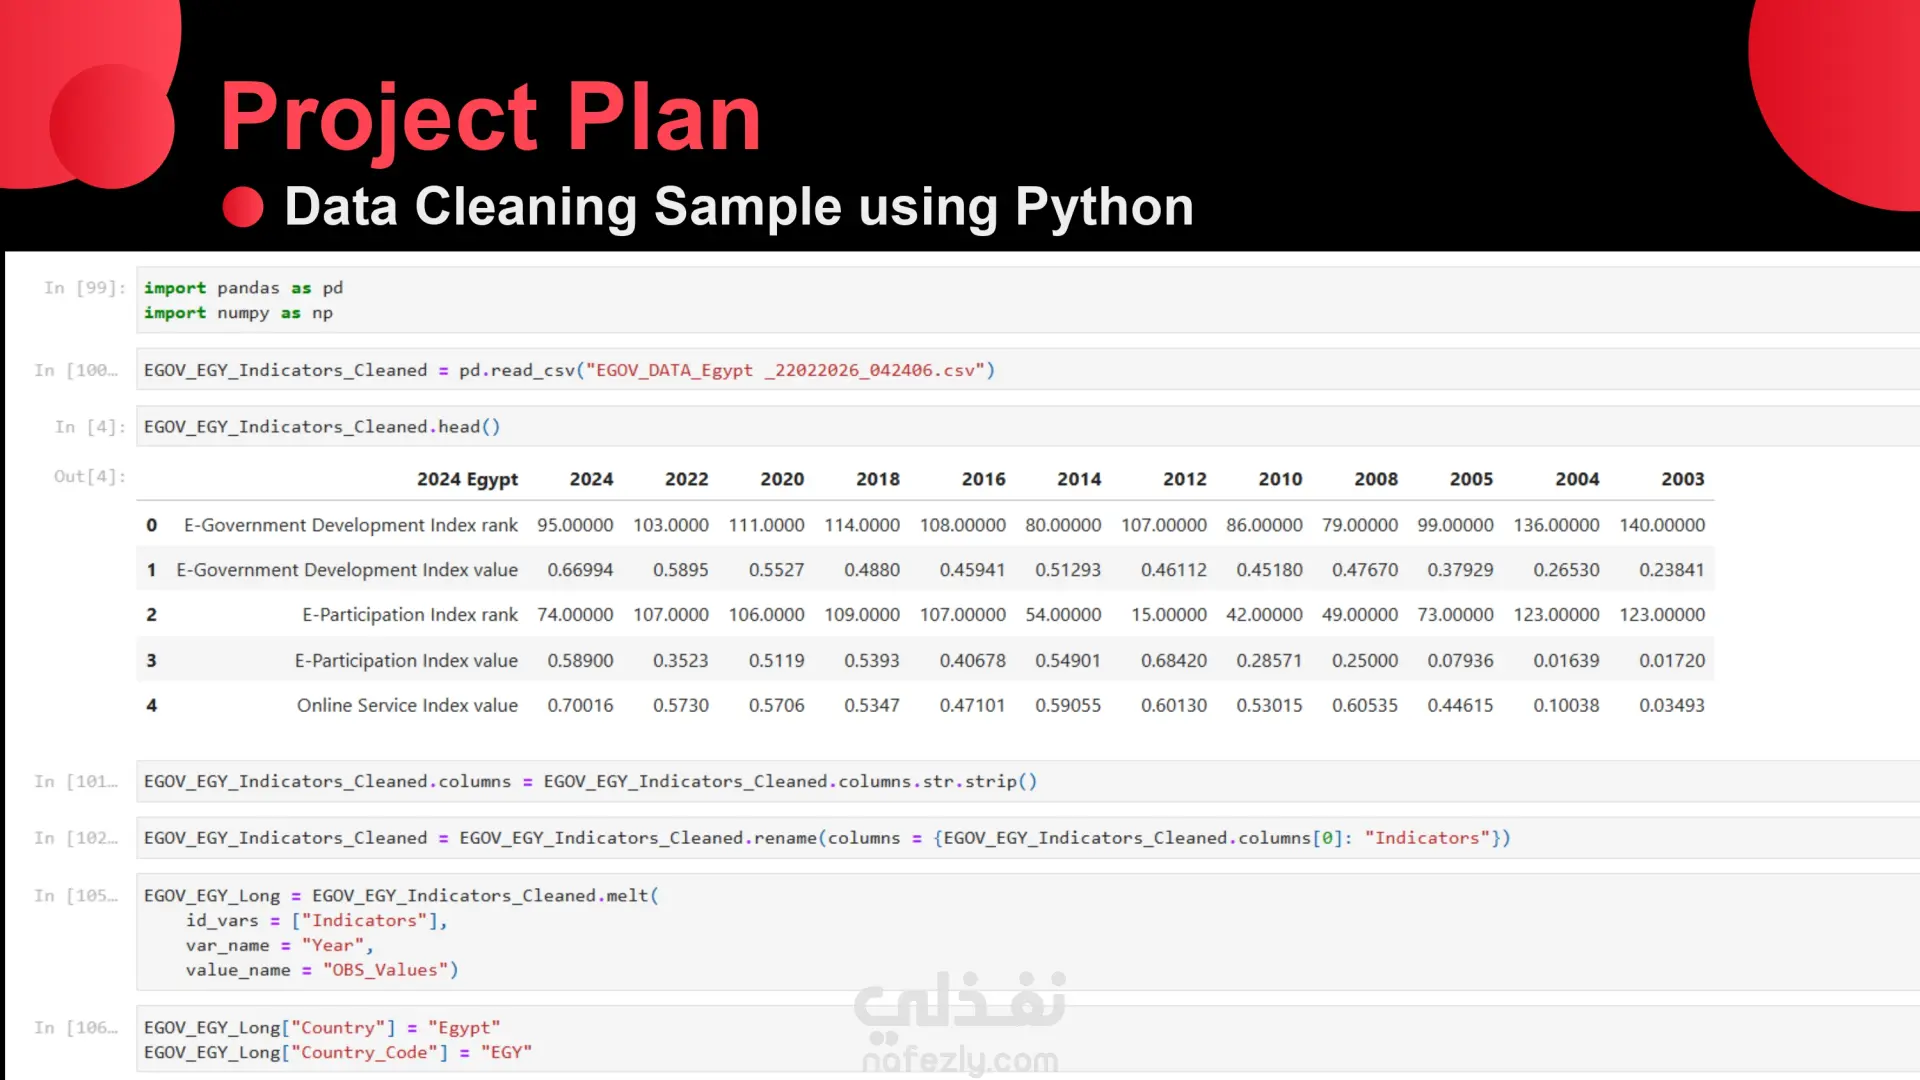Click the 2012 column header
Image resolution: width=1920 pixels, height=1080 pixels.
point(1185,479)
